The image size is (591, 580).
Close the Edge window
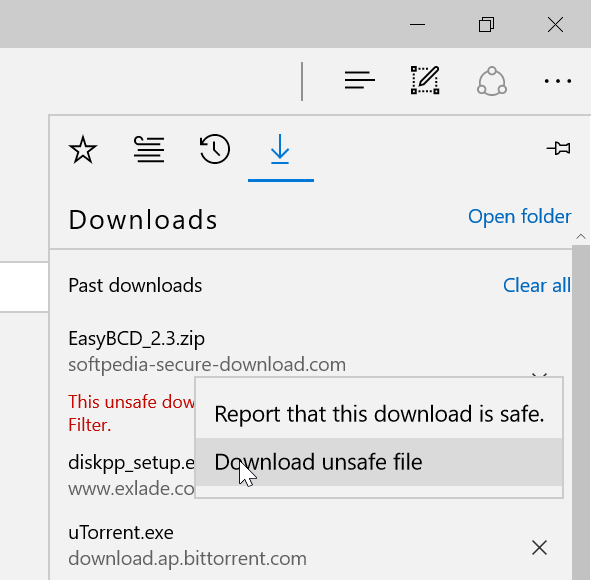(555, 25)
